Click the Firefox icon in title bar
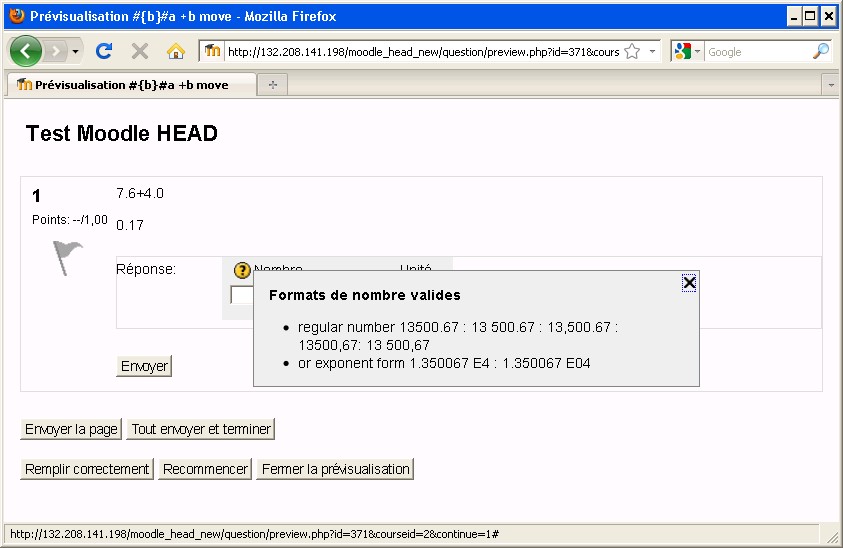 click(x=17, y=16)
